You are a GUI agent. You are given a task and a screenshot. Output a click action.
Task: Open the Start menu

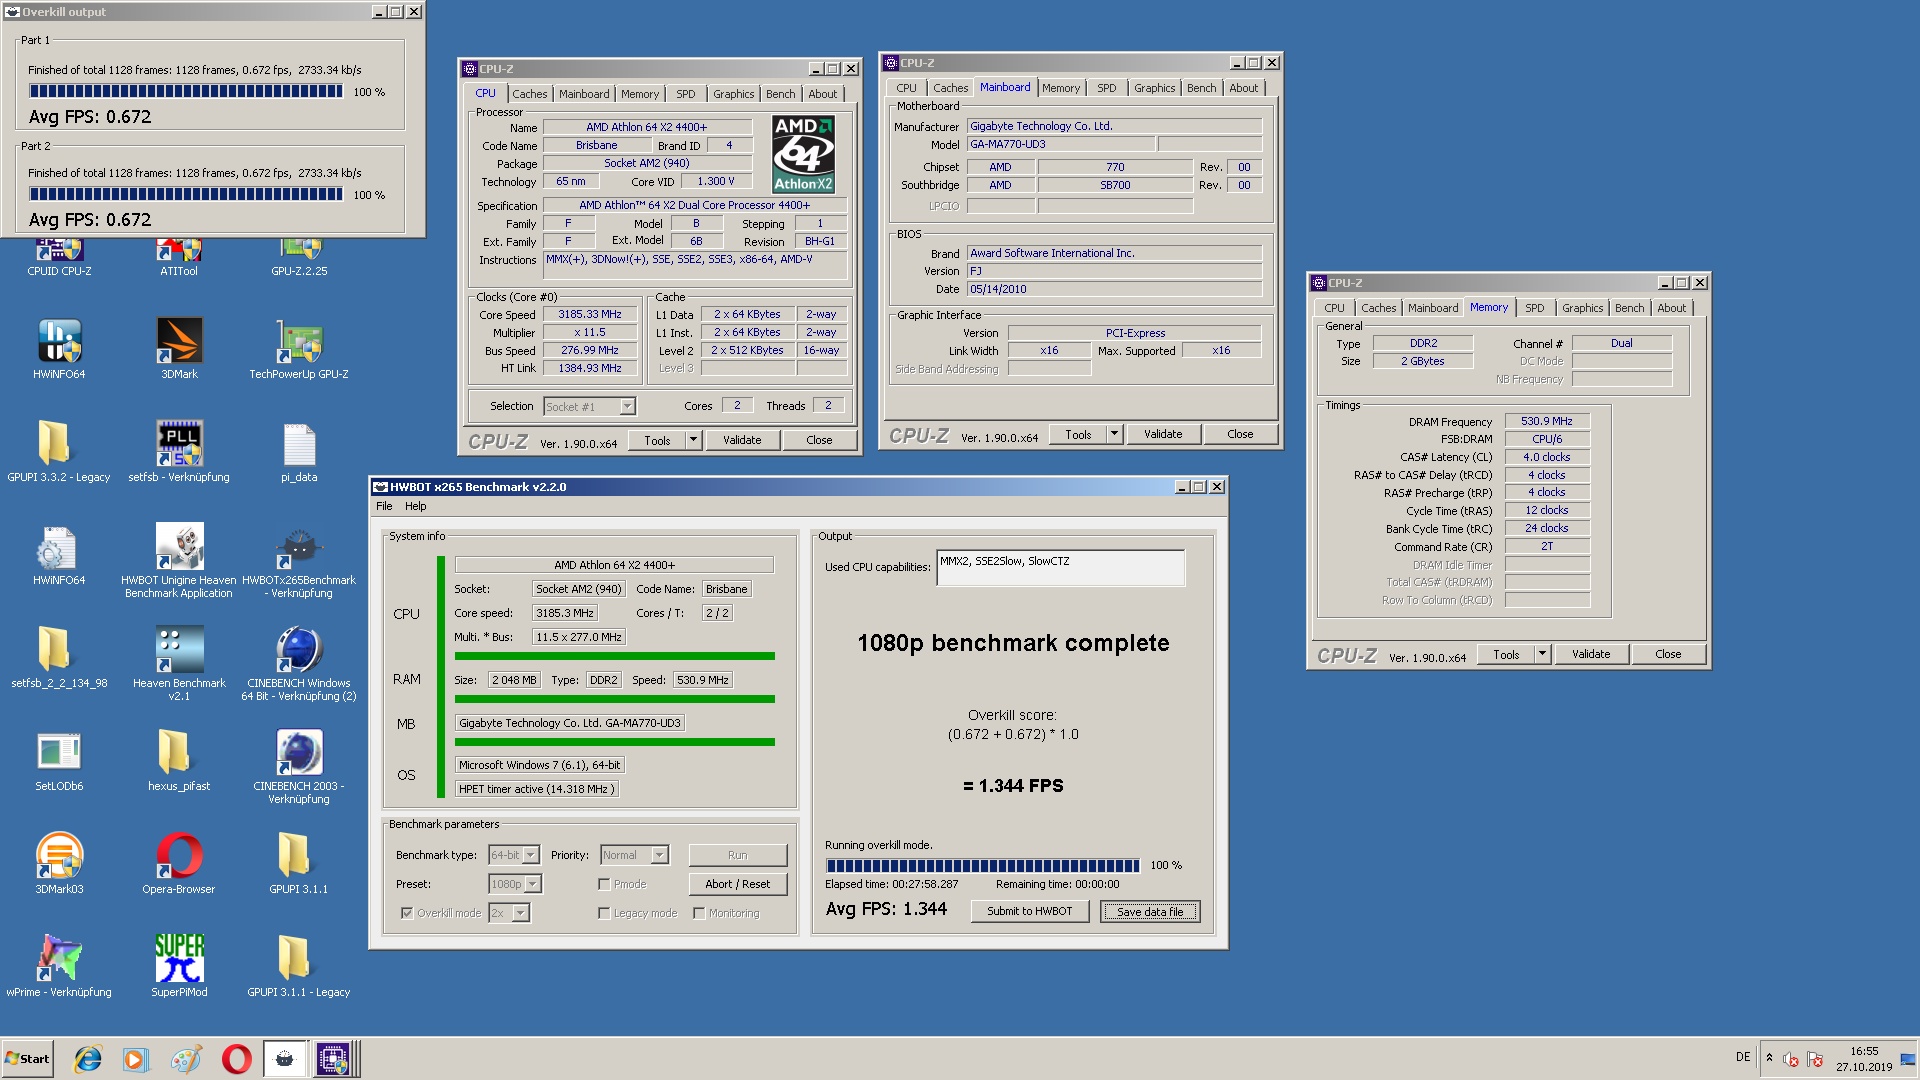[x=28, y=1059]
